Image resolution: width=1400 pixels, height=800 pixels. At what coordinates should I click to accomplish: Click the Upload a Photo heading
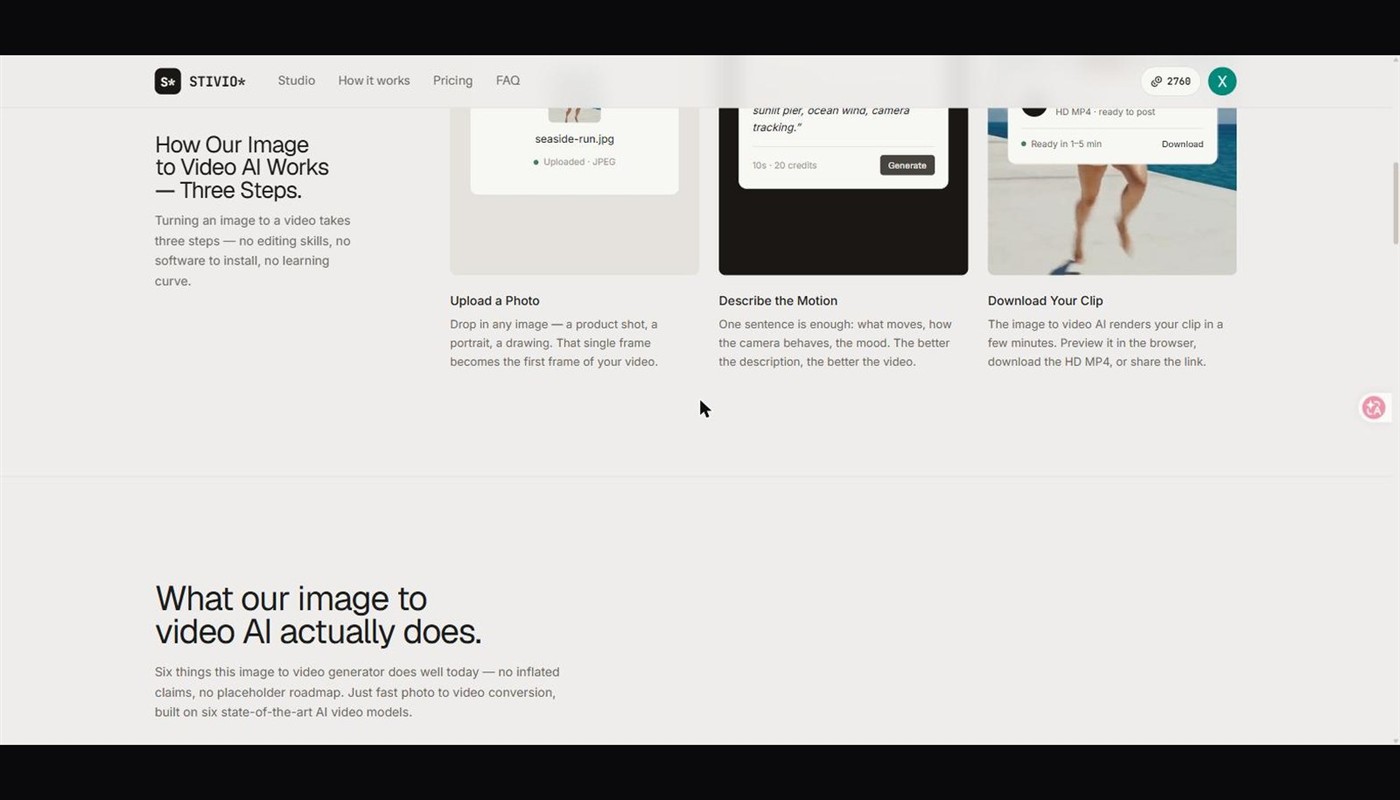(x=495, y=300)
